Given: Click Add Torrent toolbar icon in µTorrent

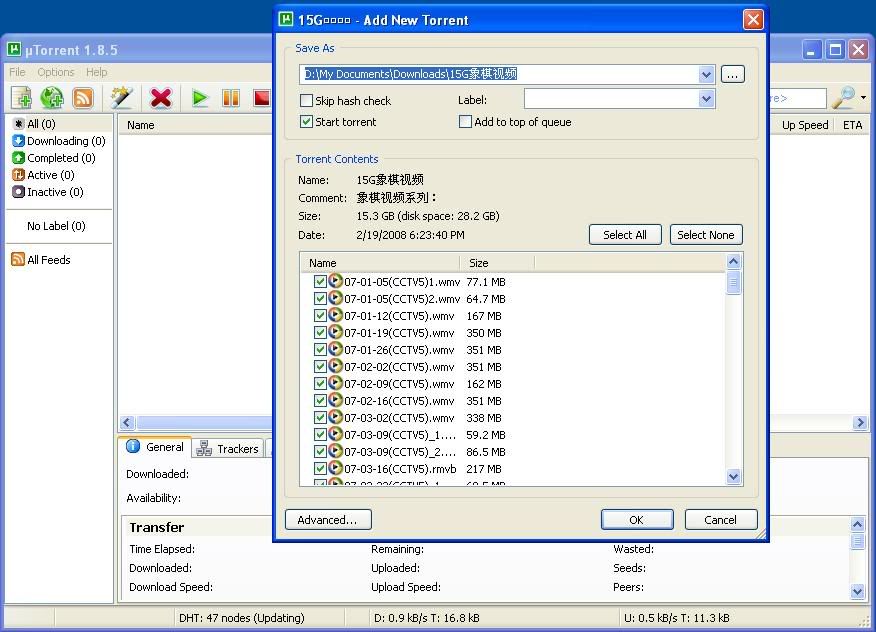Looking at the screenshot, I should 22,98.
